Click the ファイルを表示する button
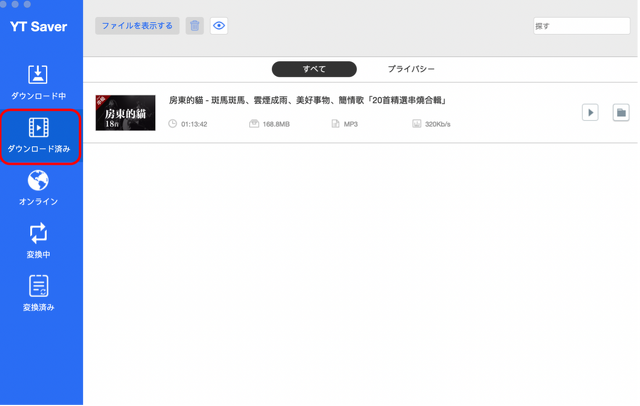 [x=137, y=25]
